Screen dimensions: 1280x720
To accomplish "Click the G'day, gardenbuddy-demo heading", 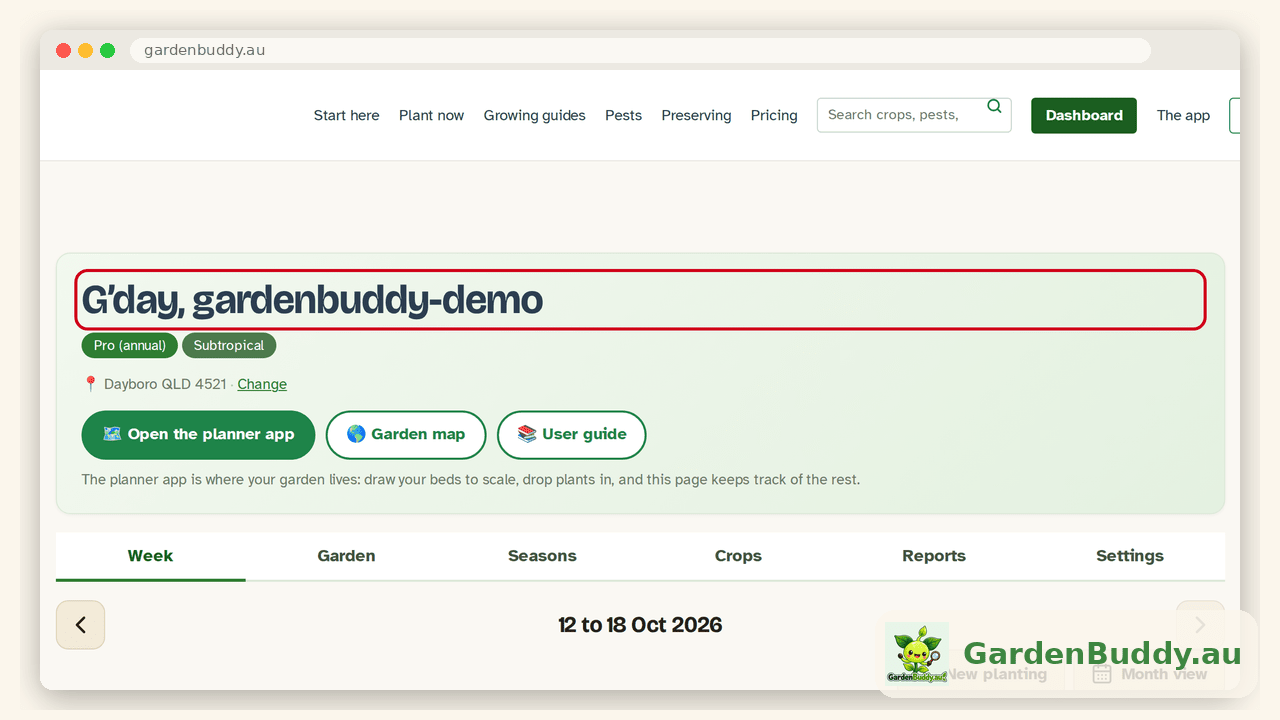I will tap(640, 300).
